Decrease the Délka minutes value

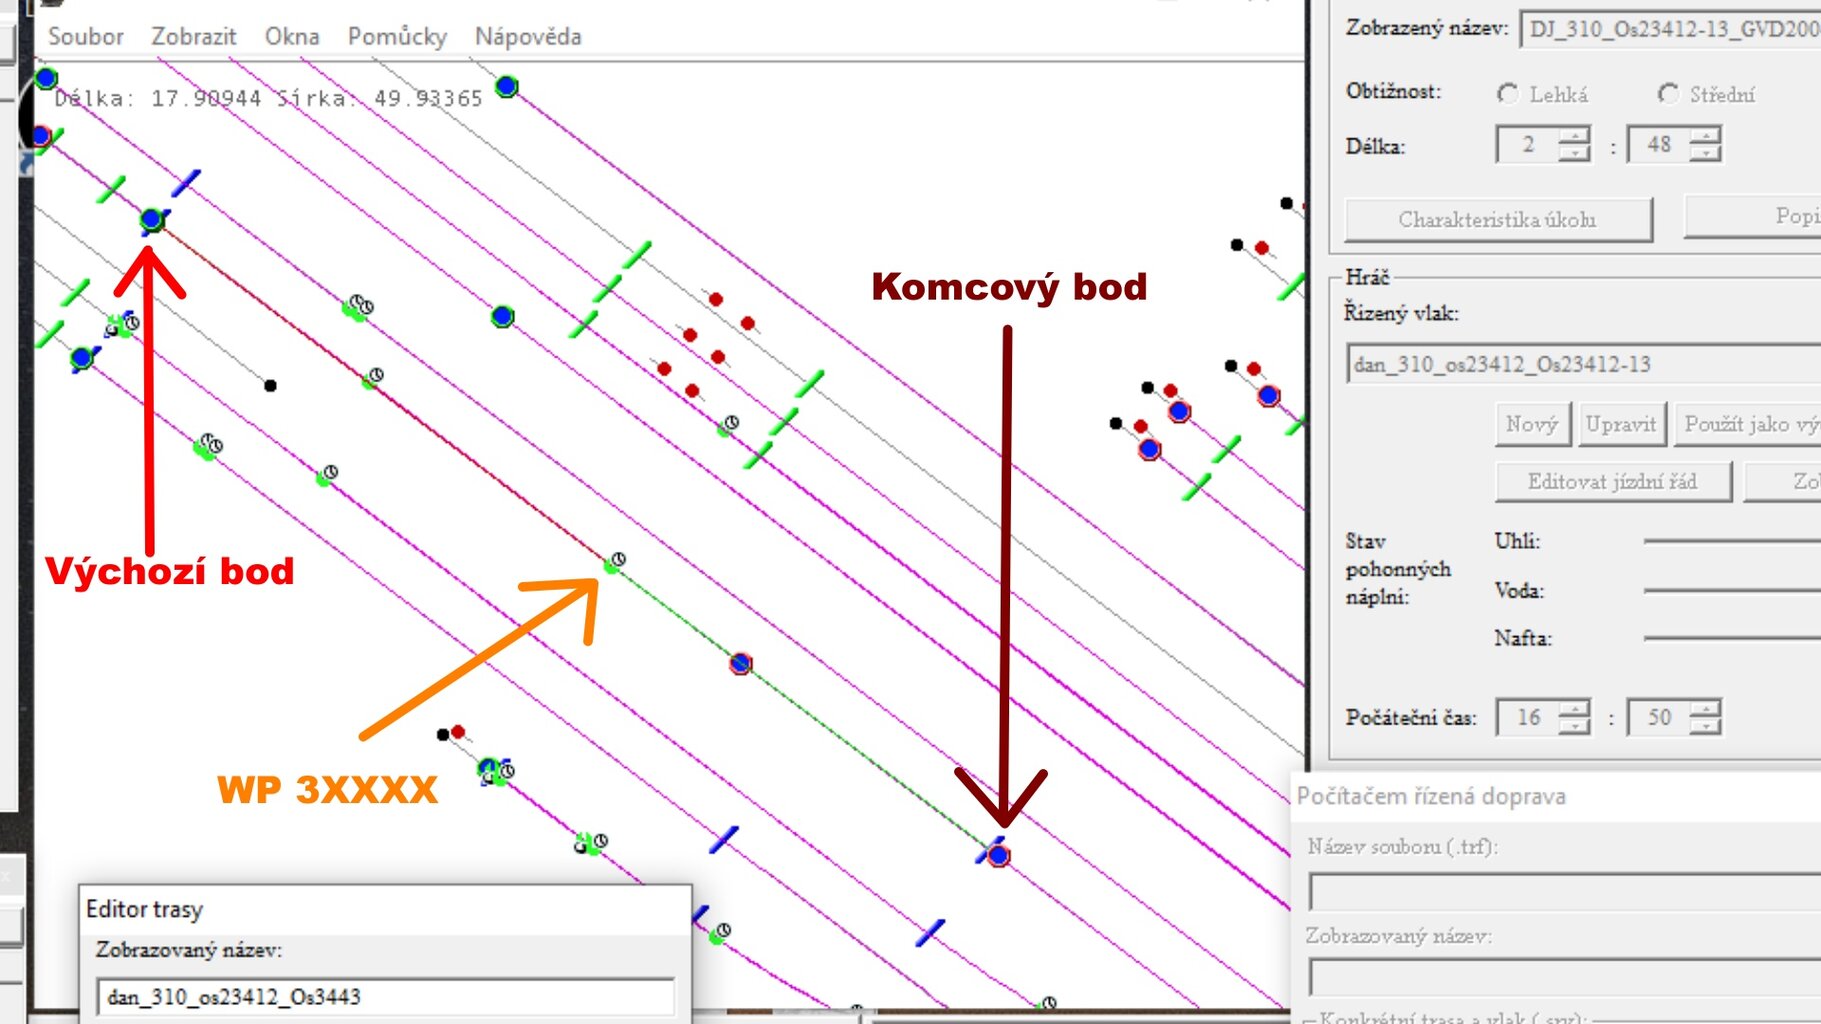click(x=1705, y=153)
